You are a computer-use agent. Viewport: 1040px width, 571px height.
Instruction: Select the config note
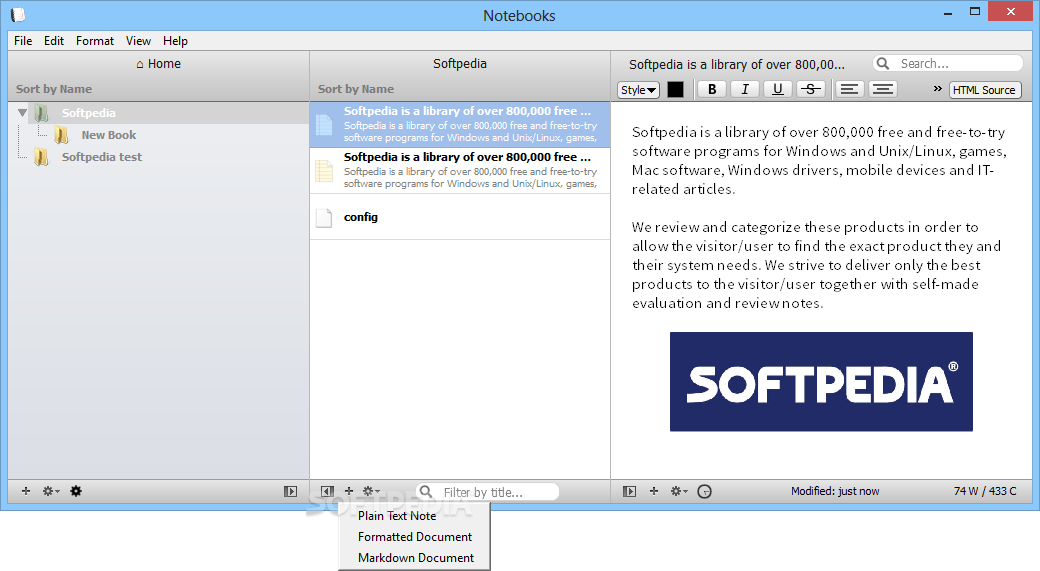(x=460, y=217)
